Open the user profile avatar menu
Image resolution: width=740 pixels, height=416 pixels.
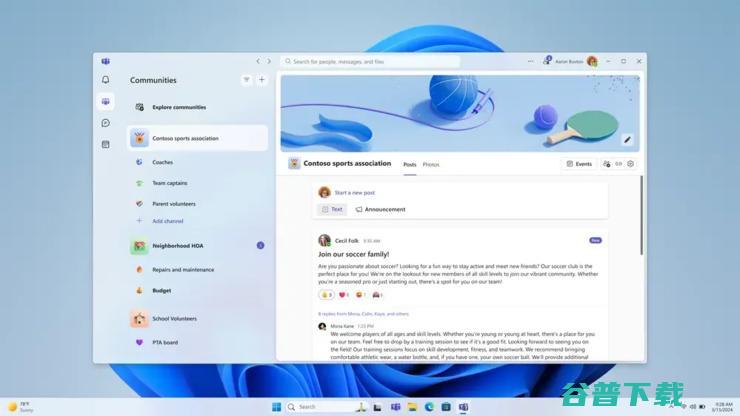pos(592,61)
